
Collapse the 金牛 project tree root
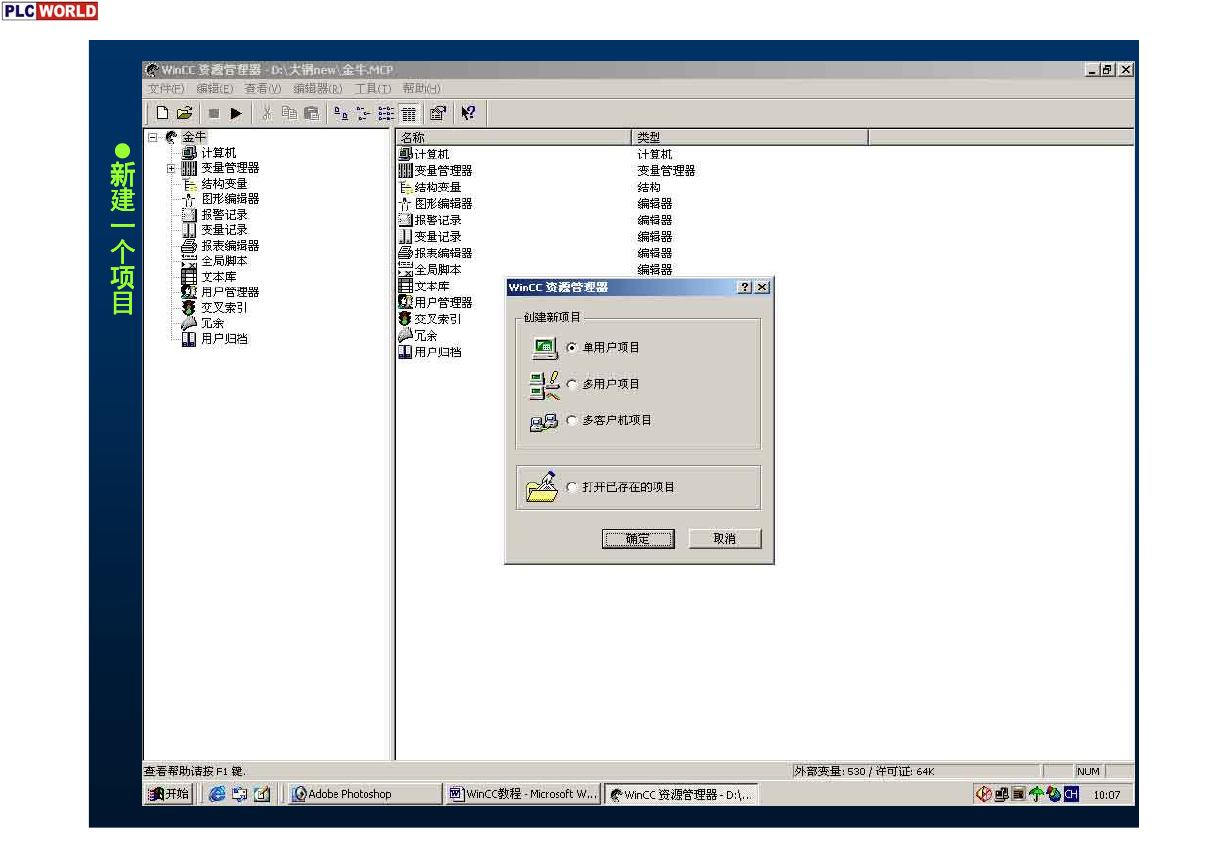[153, 138]
